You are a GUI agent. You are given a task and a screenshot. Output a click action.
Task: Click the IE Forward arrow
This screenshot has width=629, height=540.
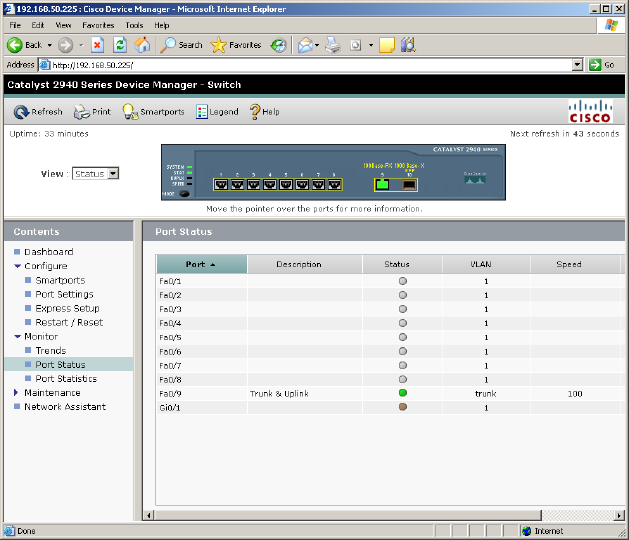coord(65,45)
